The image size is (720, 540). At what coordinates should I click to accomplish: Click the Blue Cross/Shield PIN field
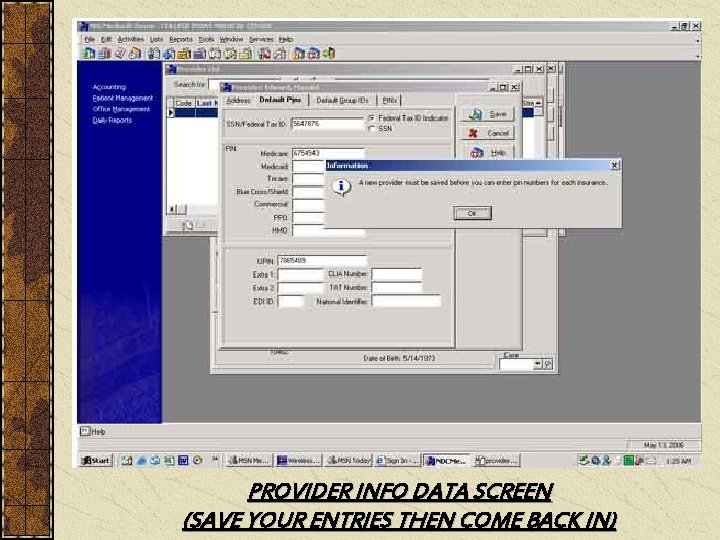coord(309,191)
